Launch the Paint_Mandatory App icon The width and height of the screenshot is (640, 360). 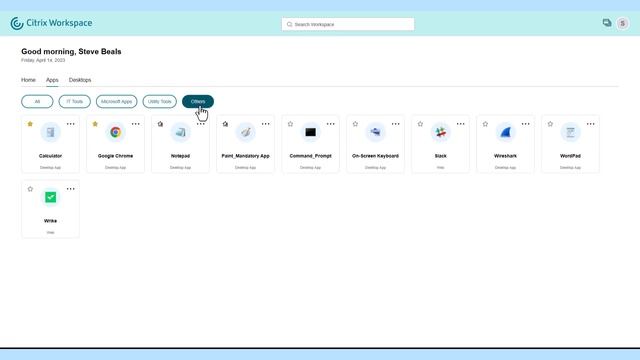245,132
